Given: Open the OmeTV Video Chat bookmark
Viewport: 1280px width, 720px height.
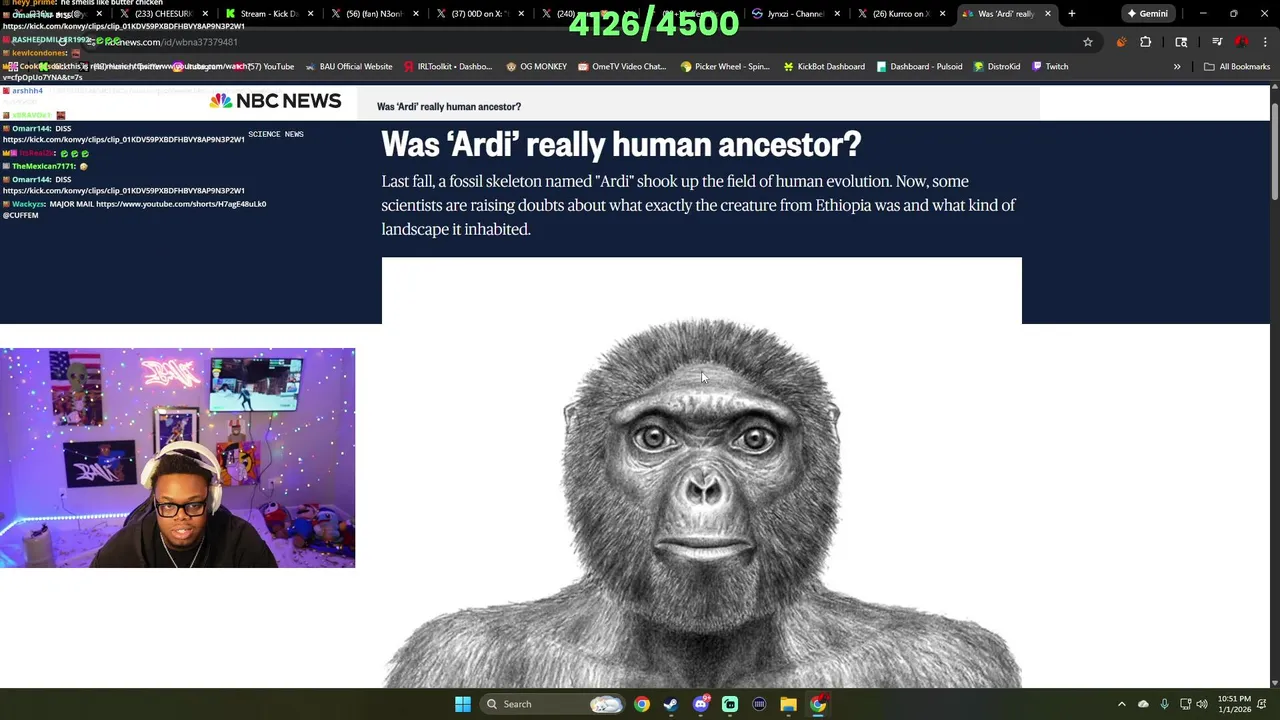Looking at the screenshot, I should click(622, 67).
